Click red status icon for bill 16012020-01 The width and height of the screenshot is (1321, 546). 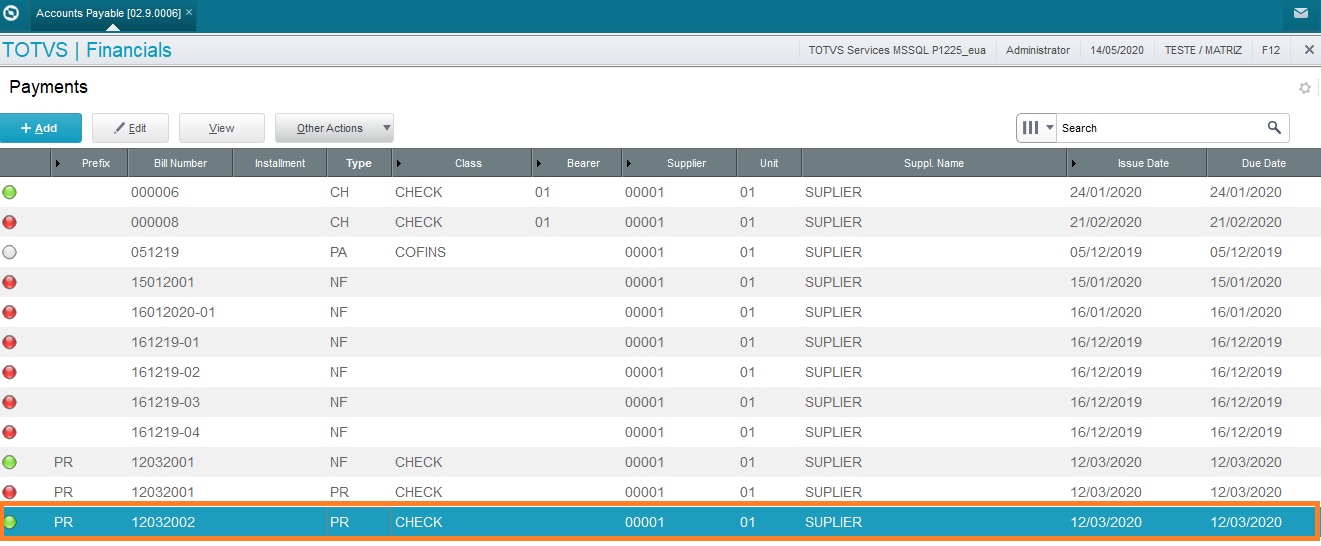tap(10, 312)
